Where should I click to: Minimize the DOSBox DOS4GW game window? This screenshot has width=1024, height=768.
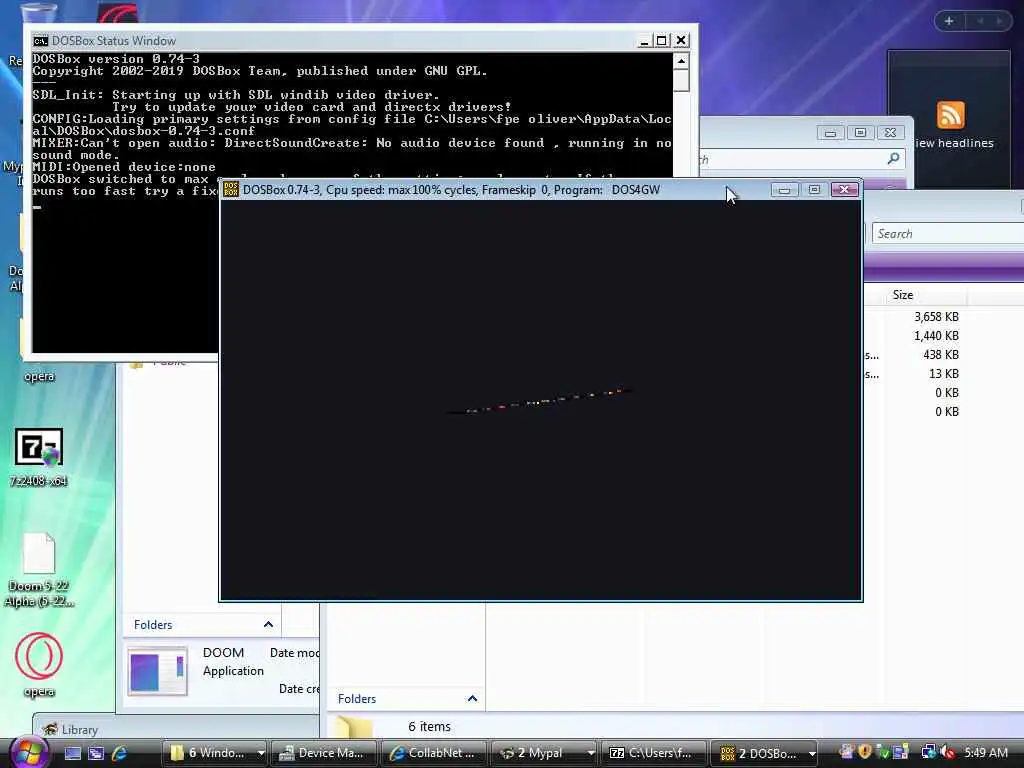coord(784,189)
